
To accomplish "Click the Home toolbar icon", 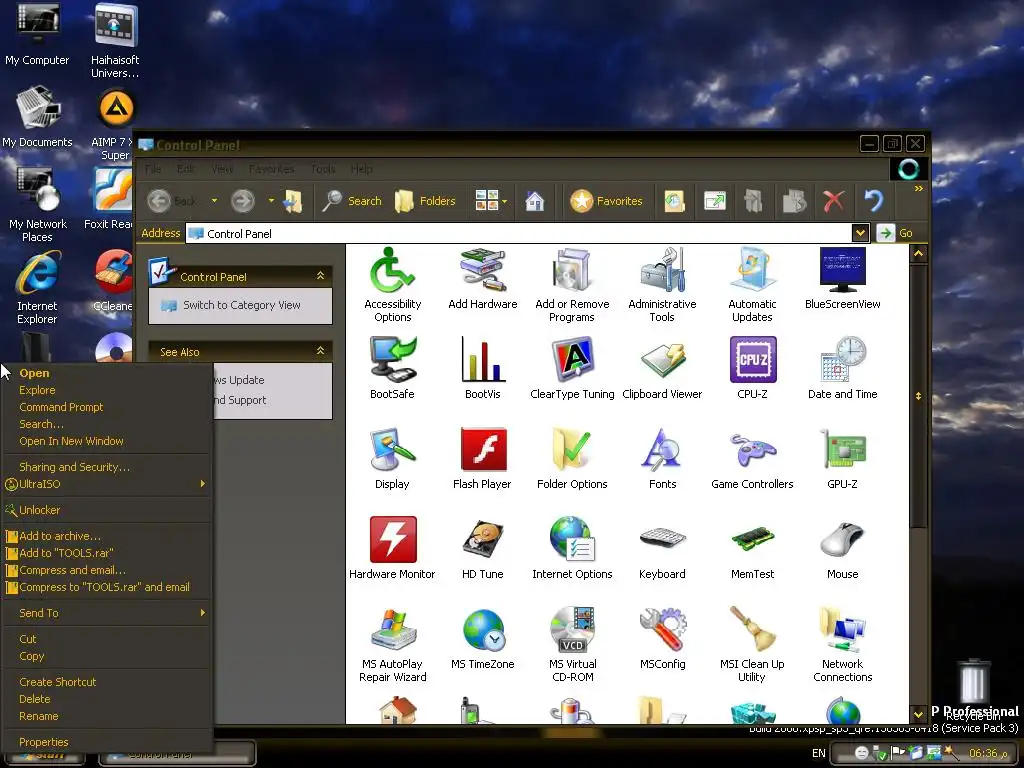I will [535, 201].
